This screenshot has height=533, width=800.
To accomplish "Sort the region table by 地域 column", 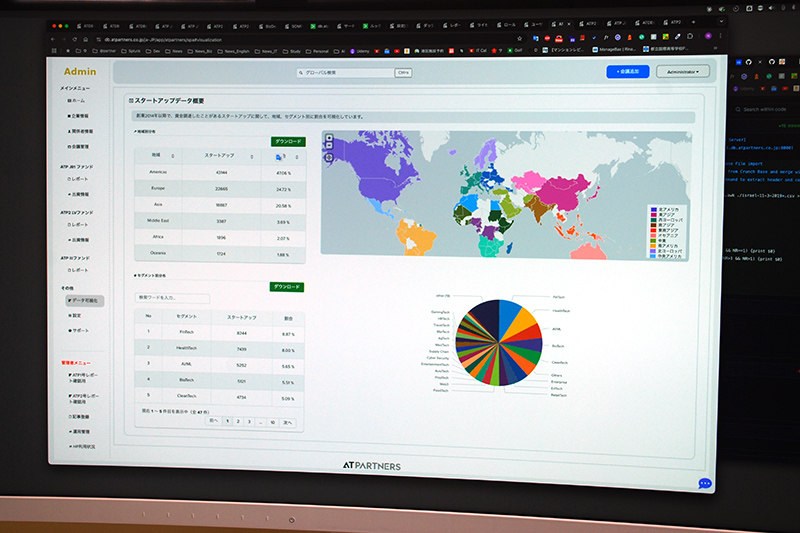I will click(x=174, y=156).
